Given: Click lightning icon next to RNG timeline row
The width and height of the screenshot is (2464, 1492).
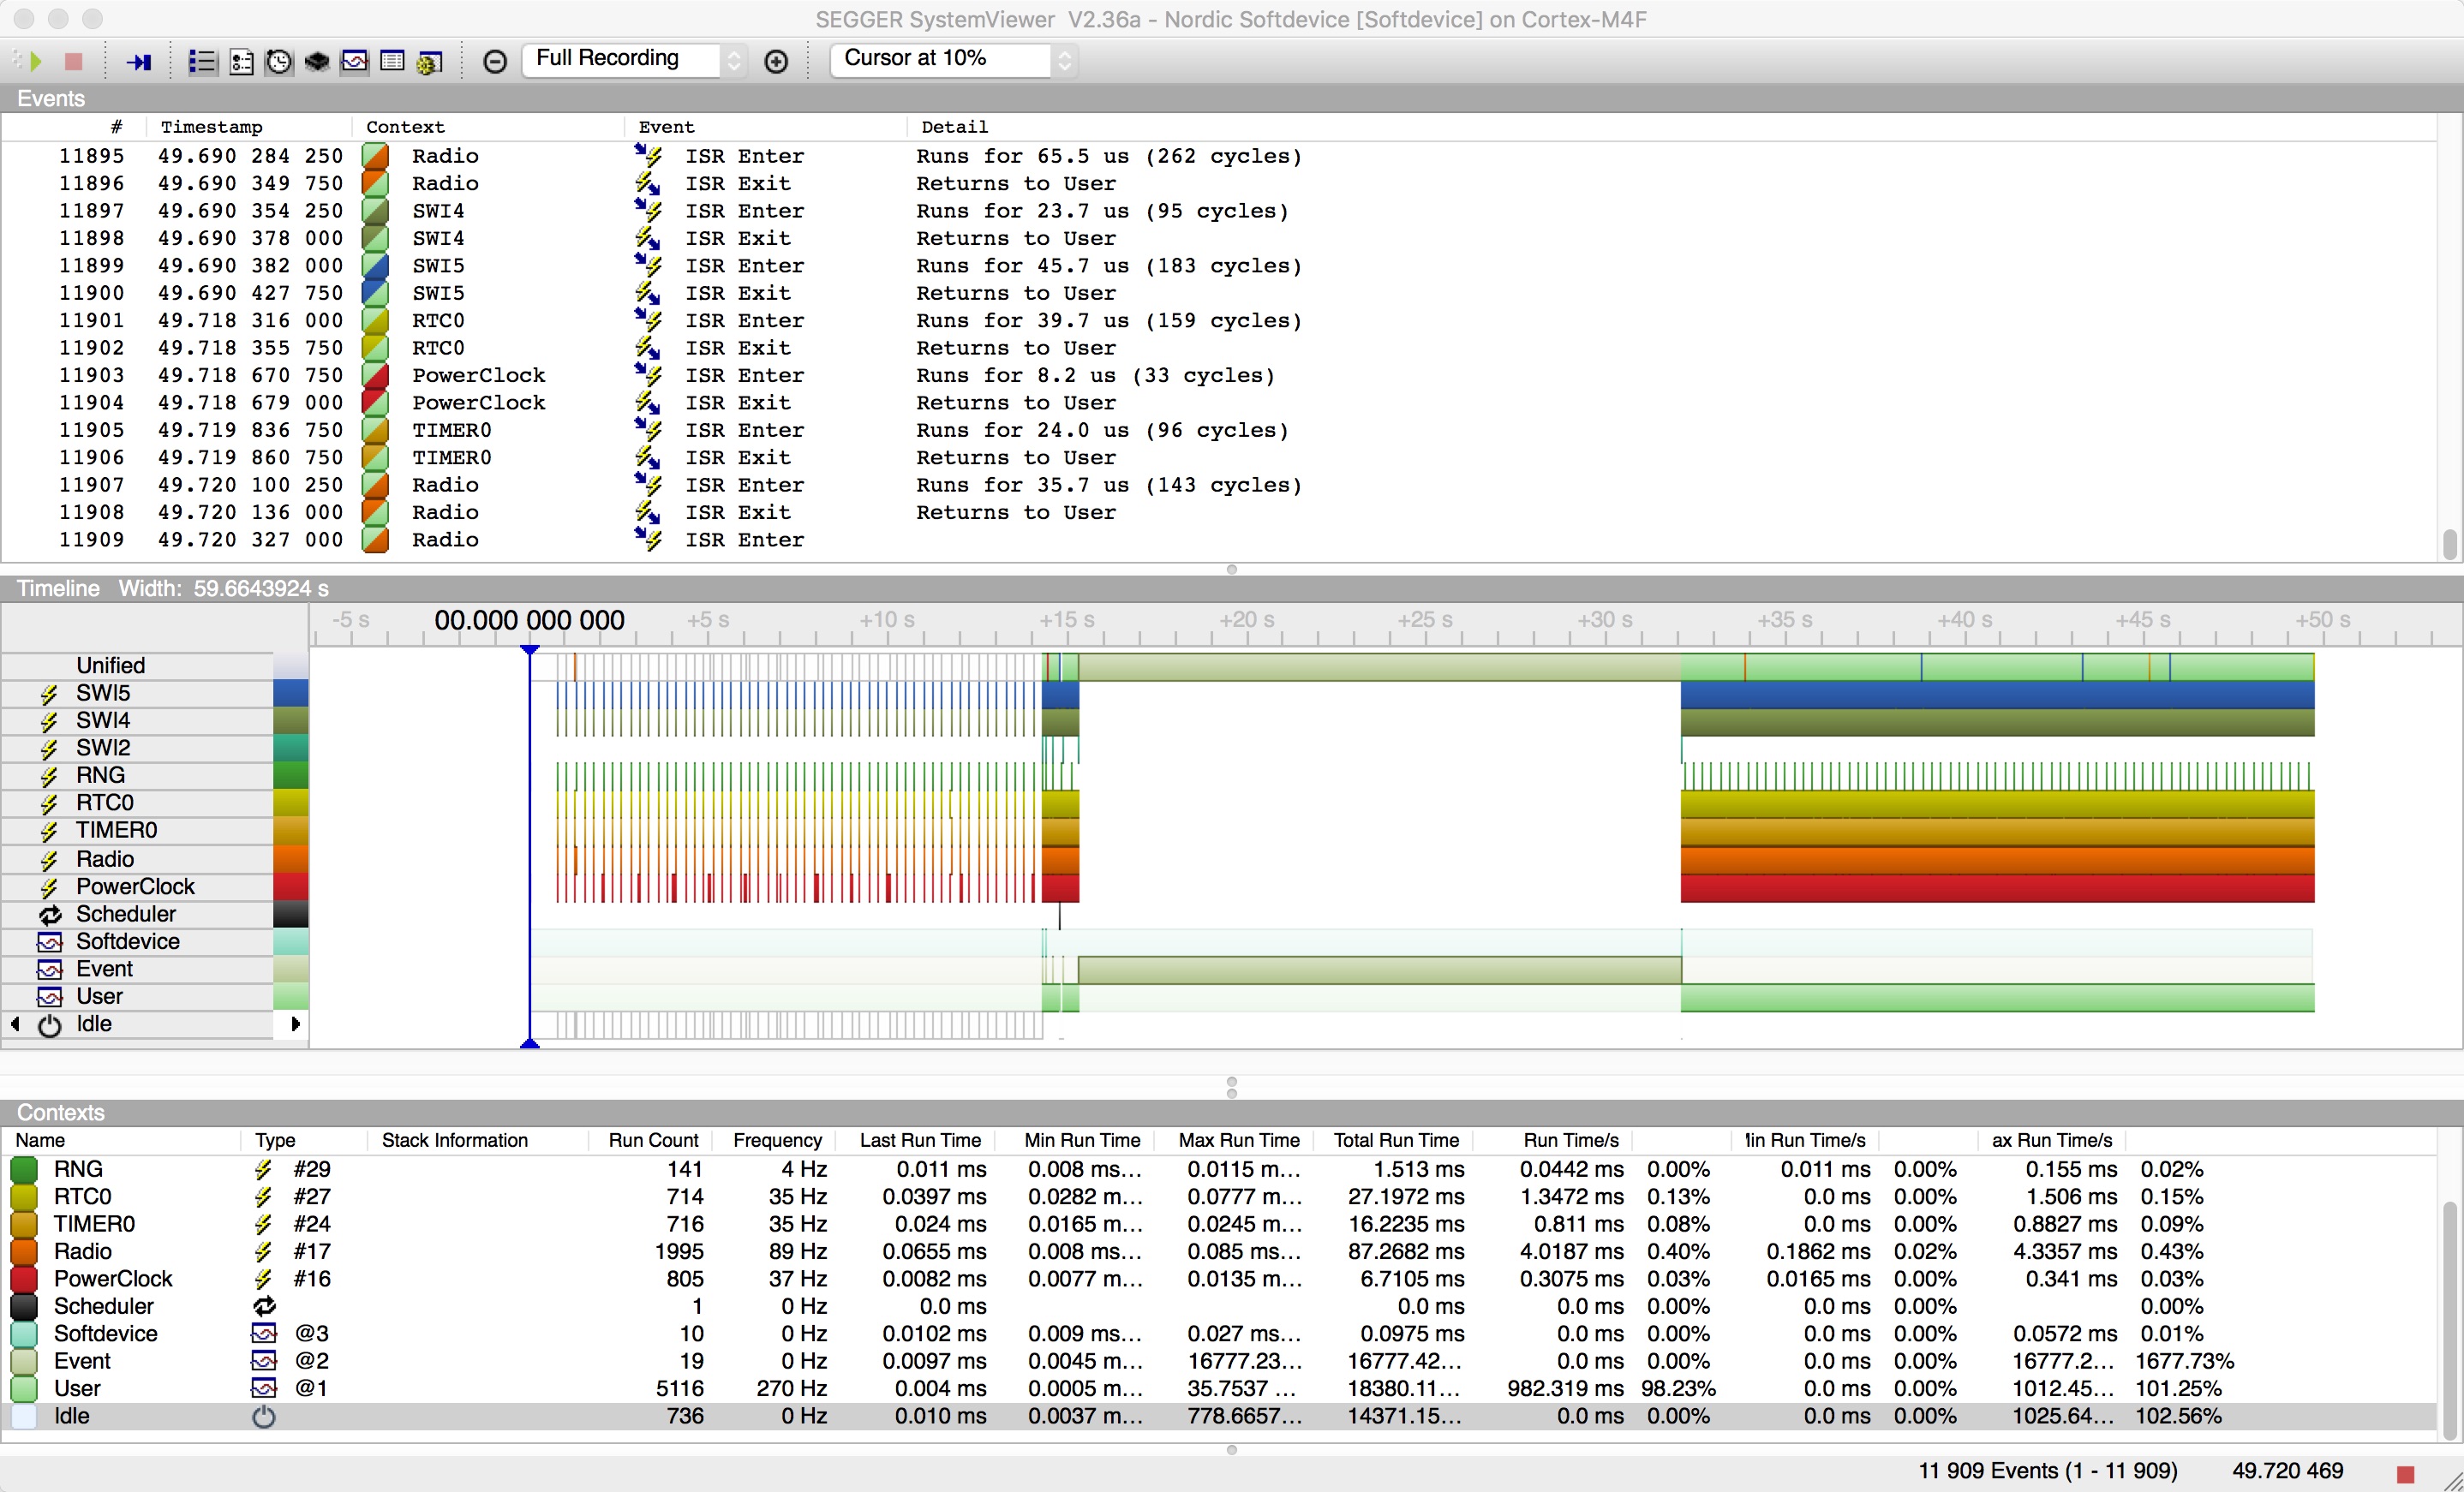Looking at the screenshot, I should pos(49,776).
